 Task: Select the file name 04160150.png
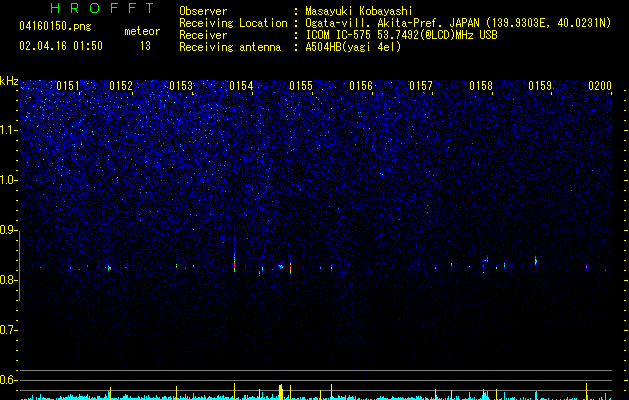(55, 27)
